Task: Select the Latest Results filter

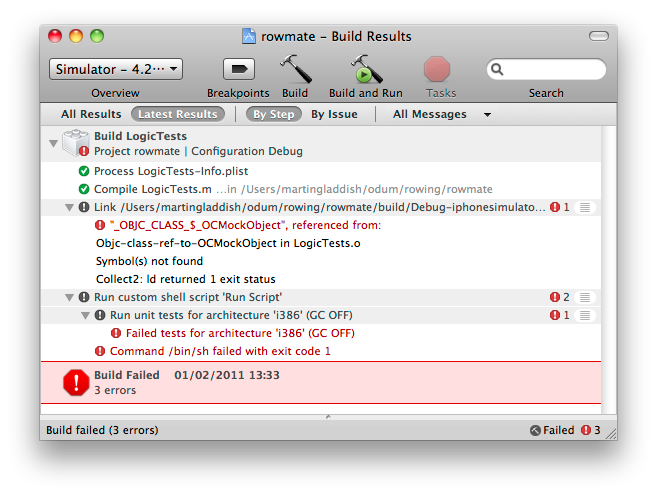Action: [x=177, y=114]
